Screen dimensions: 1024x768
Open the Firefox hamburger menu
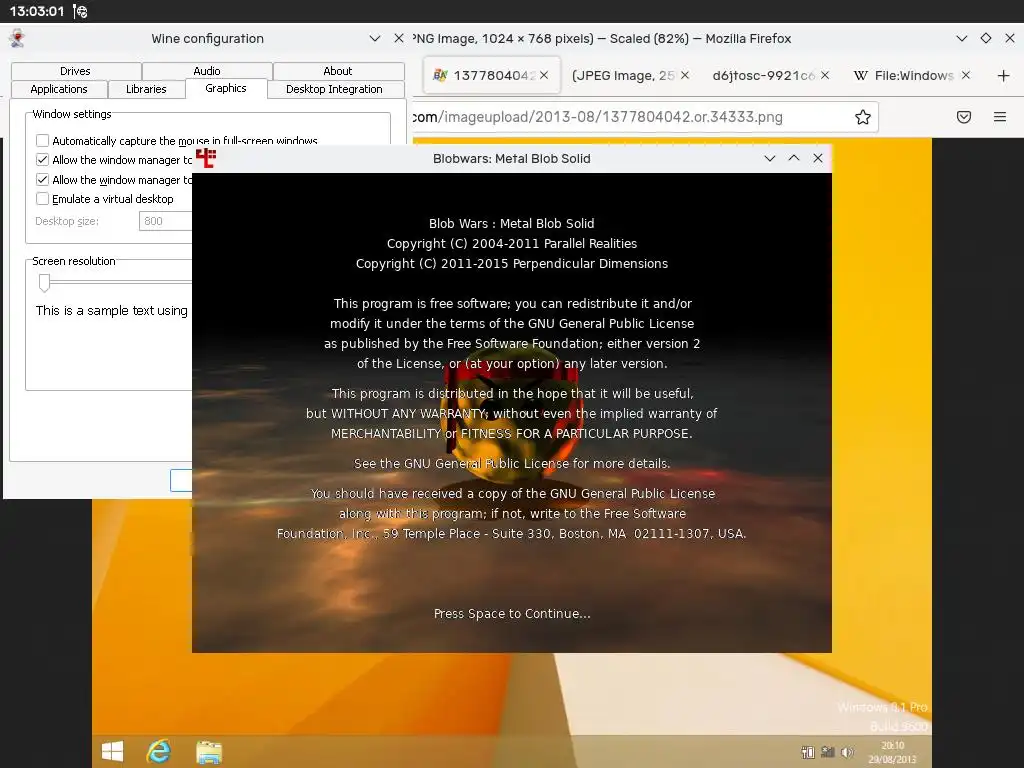(1000, 117)
